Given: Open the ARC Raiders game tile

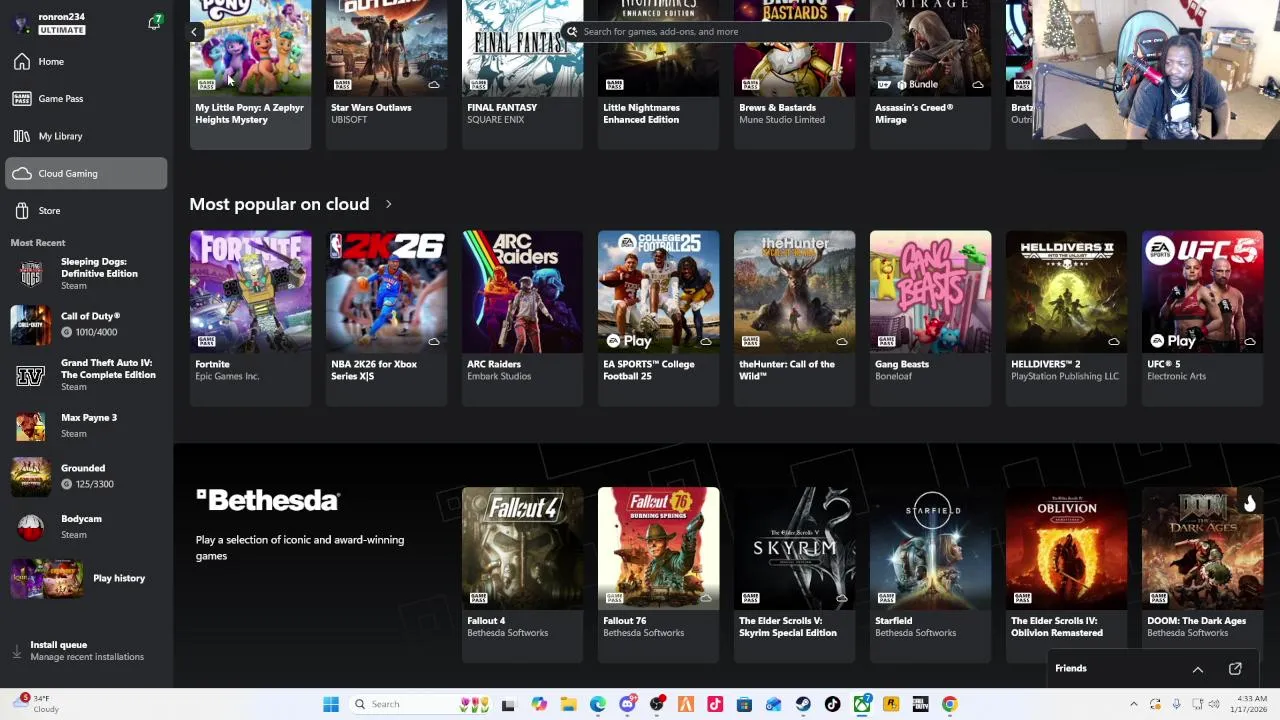Looking at the screenshot, I should [522, 318].
